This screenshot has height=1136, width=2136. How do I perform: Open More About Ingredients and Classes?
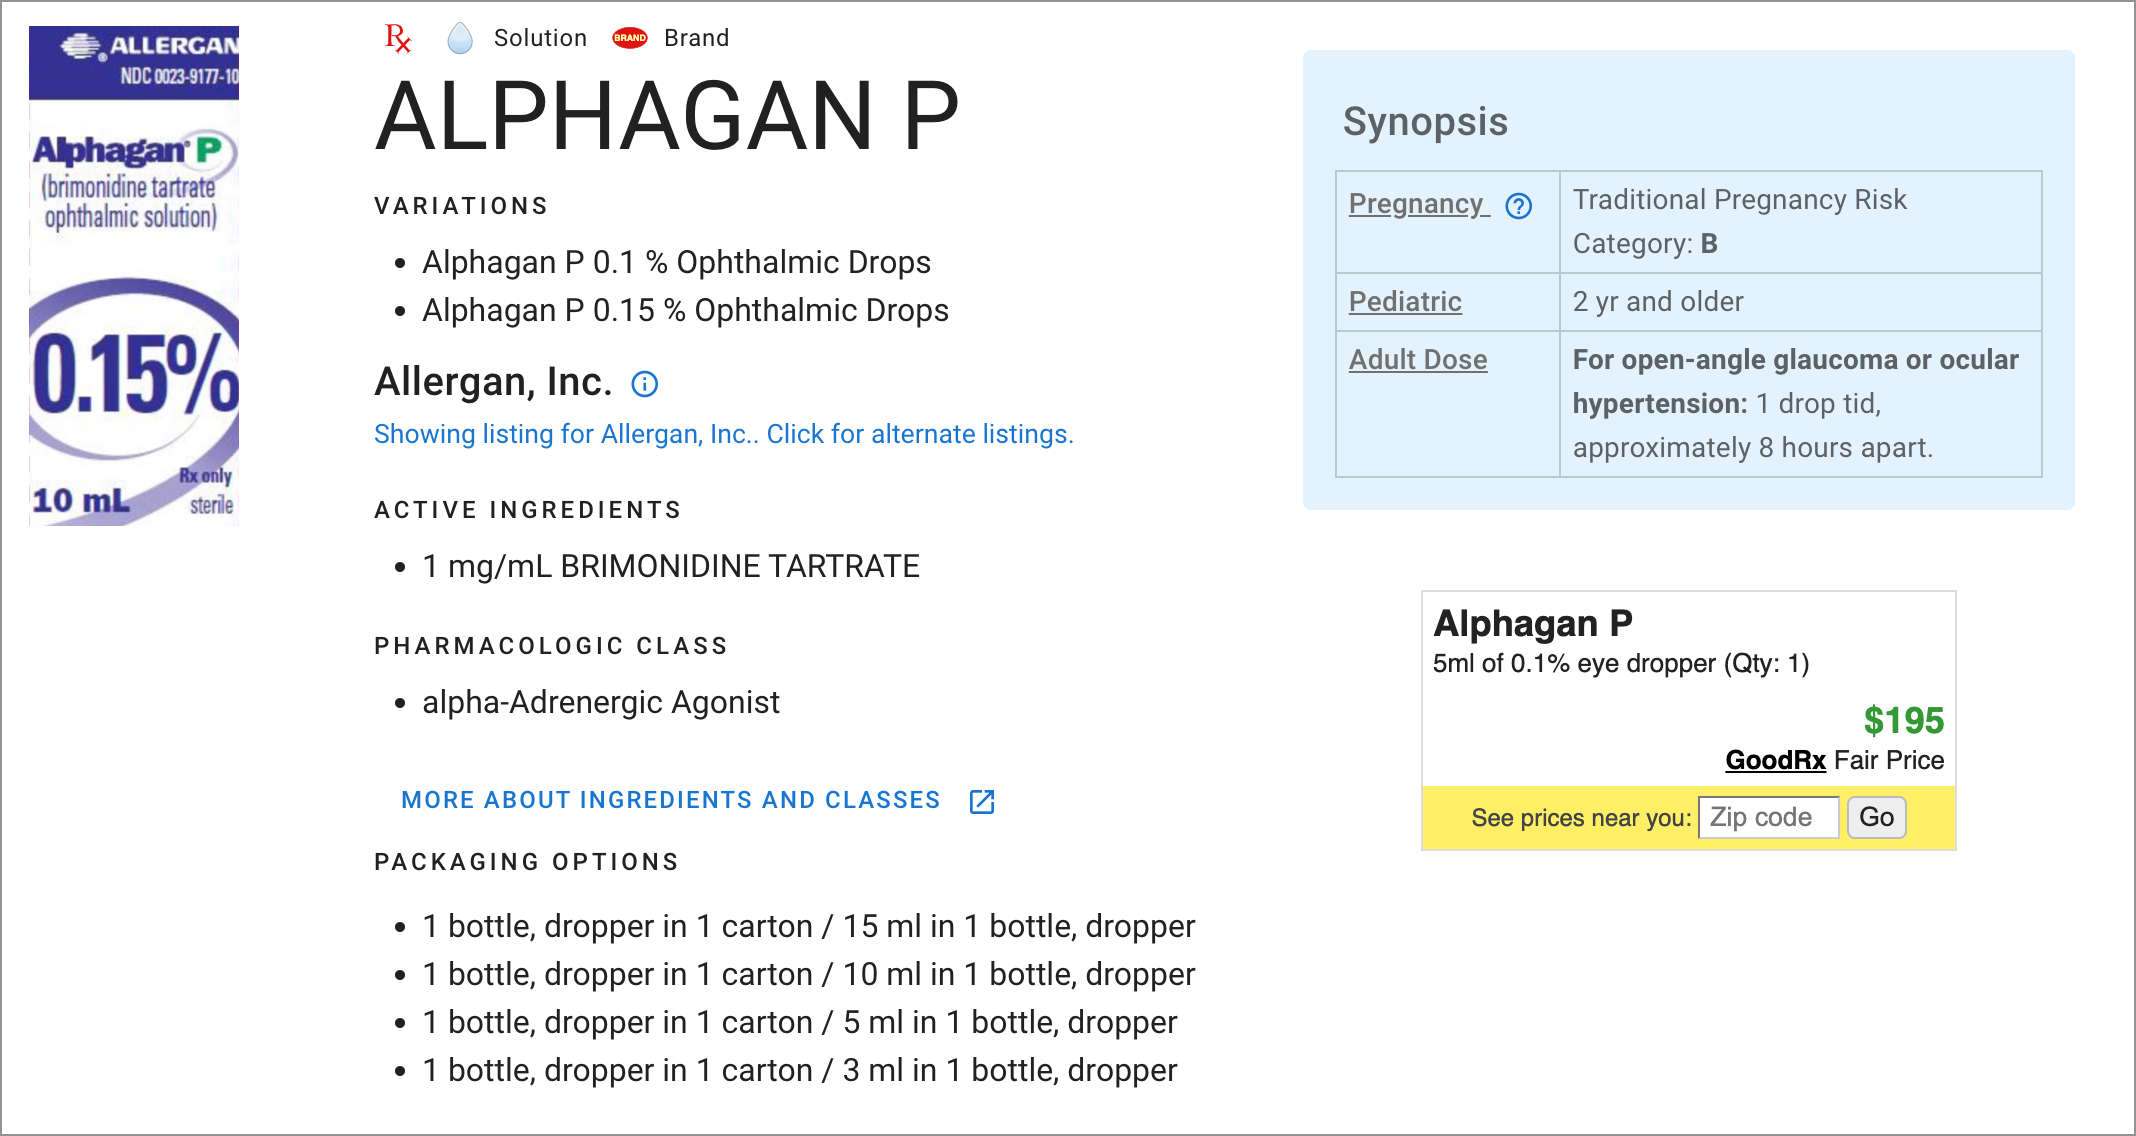pos(670,800)
